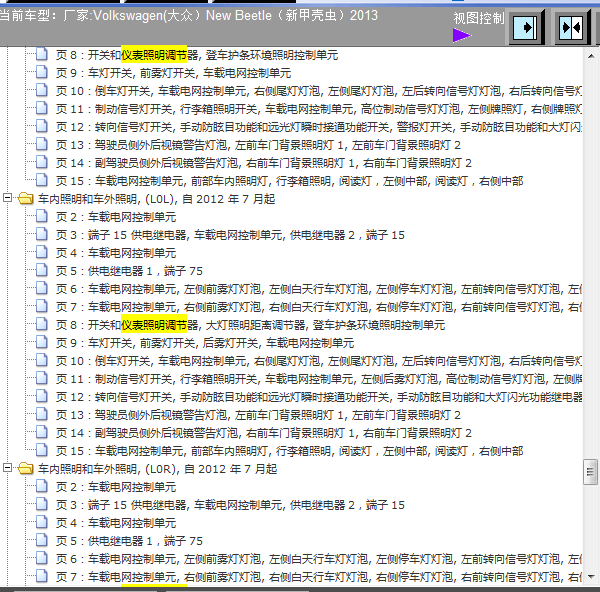Click the inward double-arrow view control button

click(x=571, y=28)
